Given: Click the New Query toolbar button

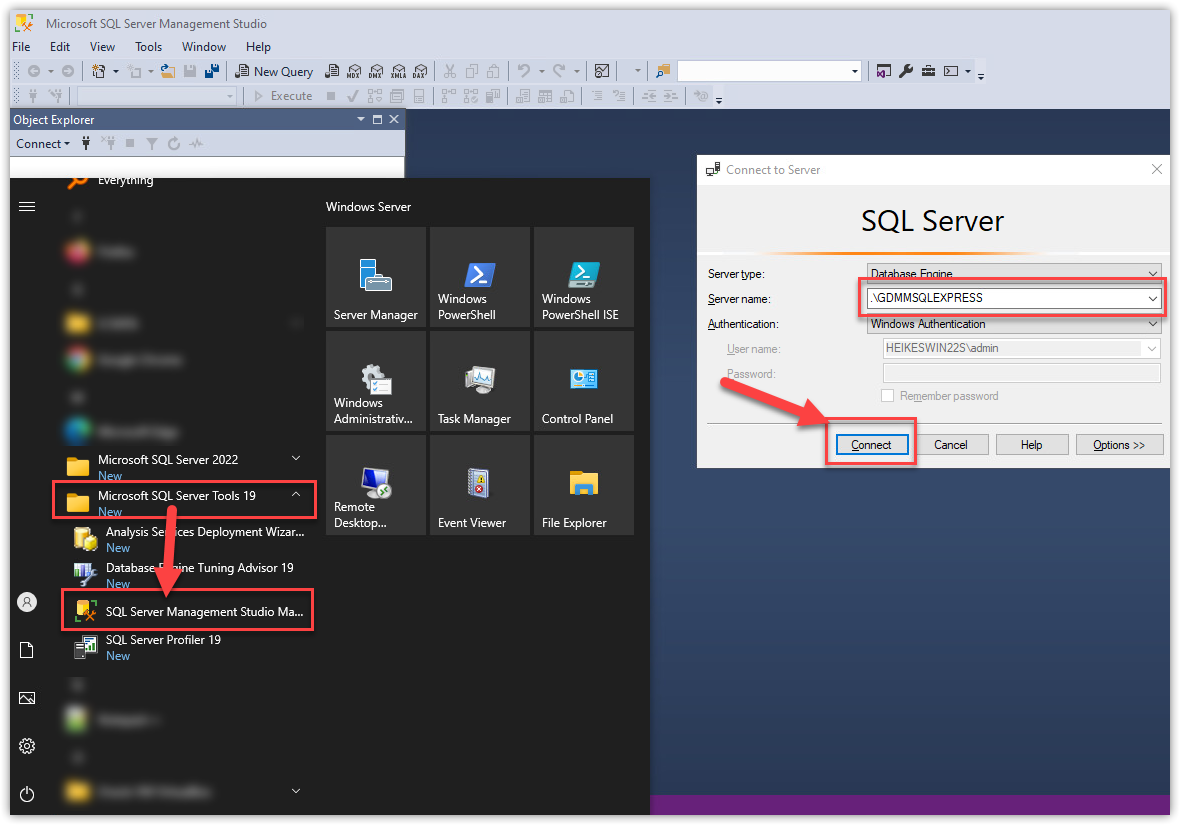Looking at the screenshot, I should pyautogui.click(x=274, y=71).
